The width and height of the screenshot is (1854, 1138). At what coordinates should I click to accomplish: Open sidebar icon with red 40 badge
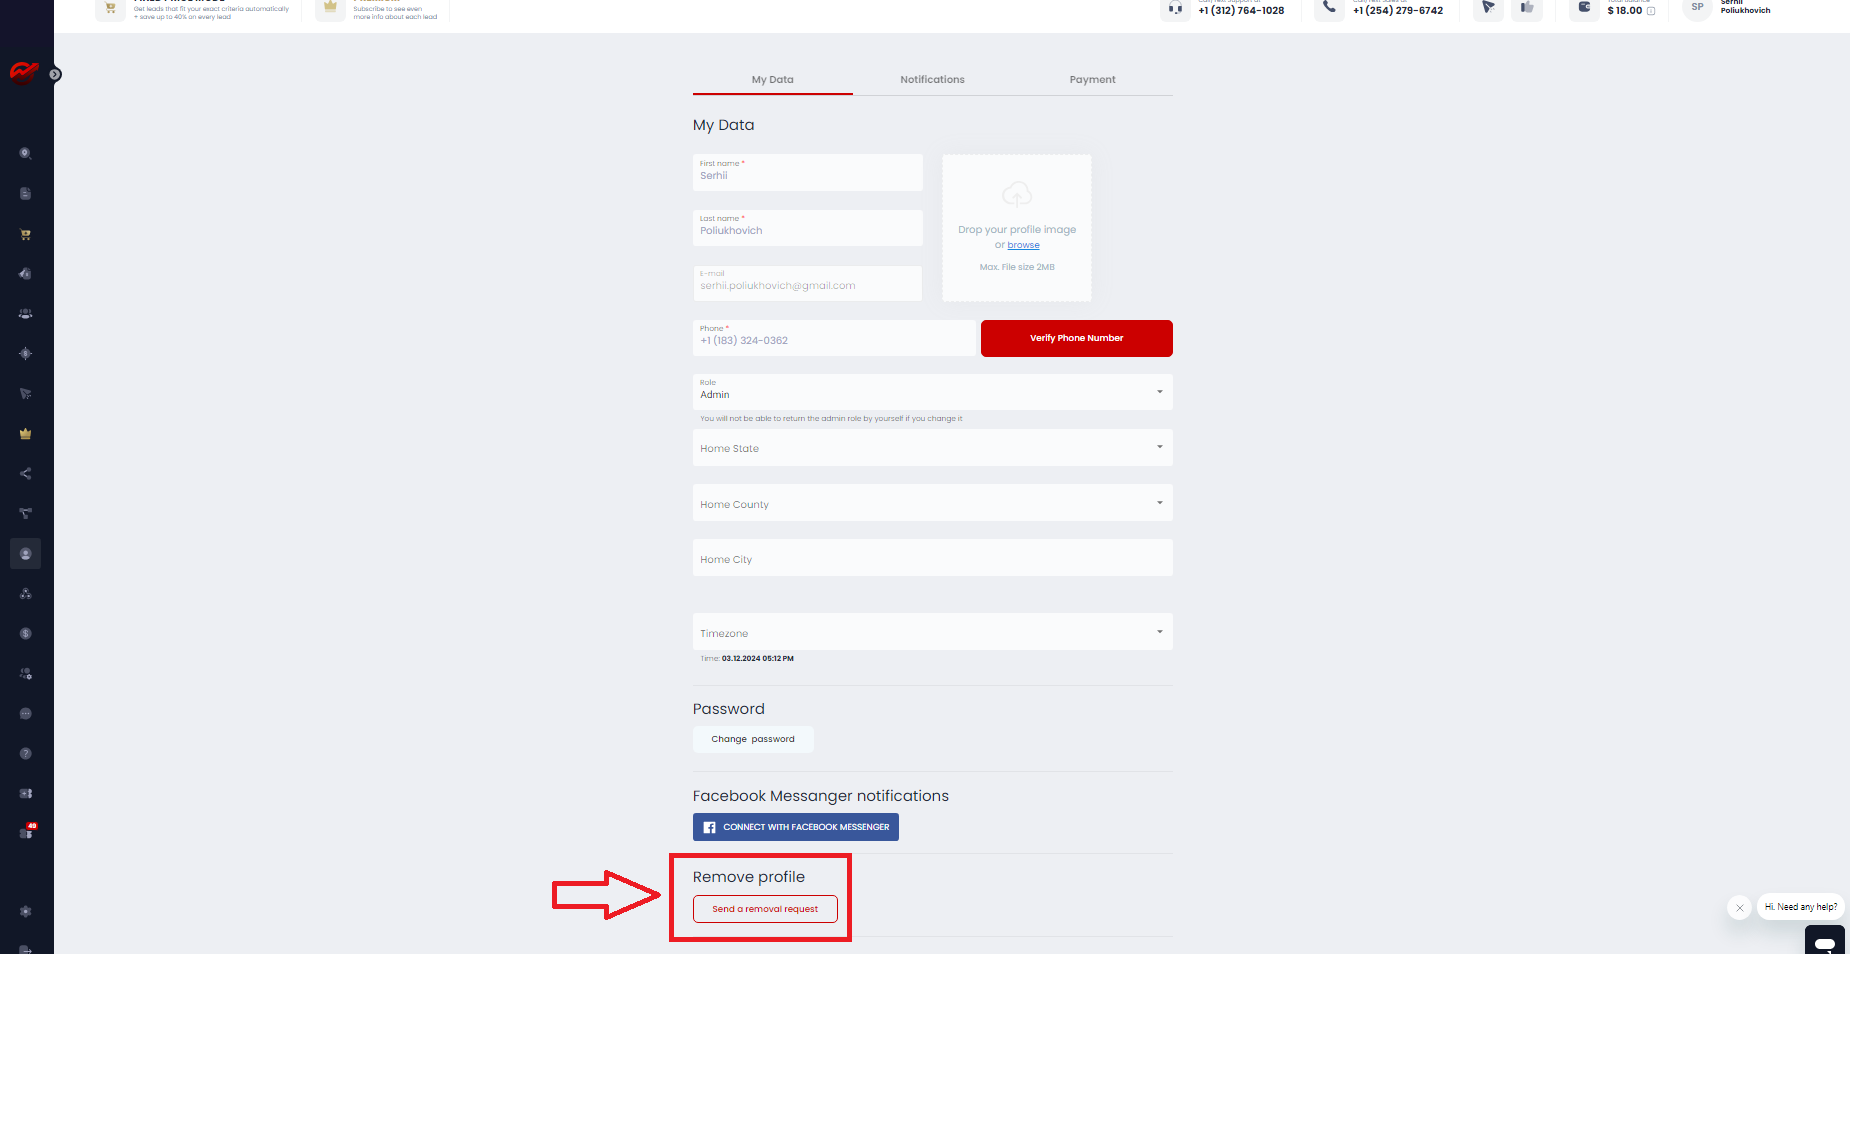(27, 832)
